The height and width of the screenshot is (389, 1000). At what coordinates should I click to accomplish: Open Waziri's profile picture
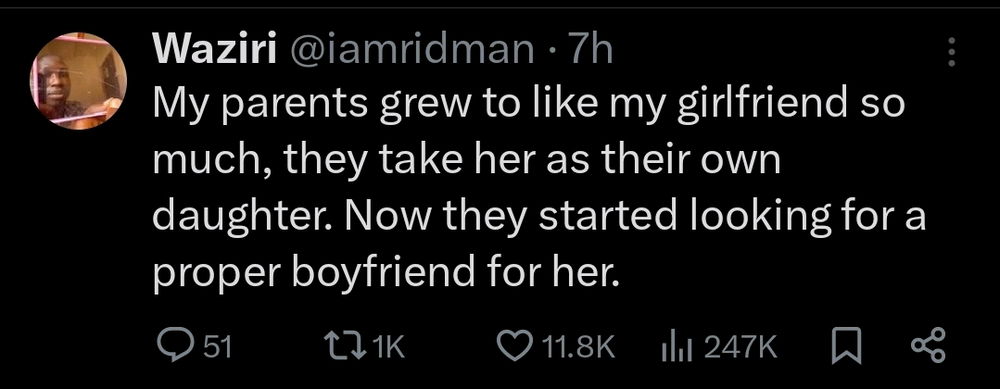pos(78,81)
